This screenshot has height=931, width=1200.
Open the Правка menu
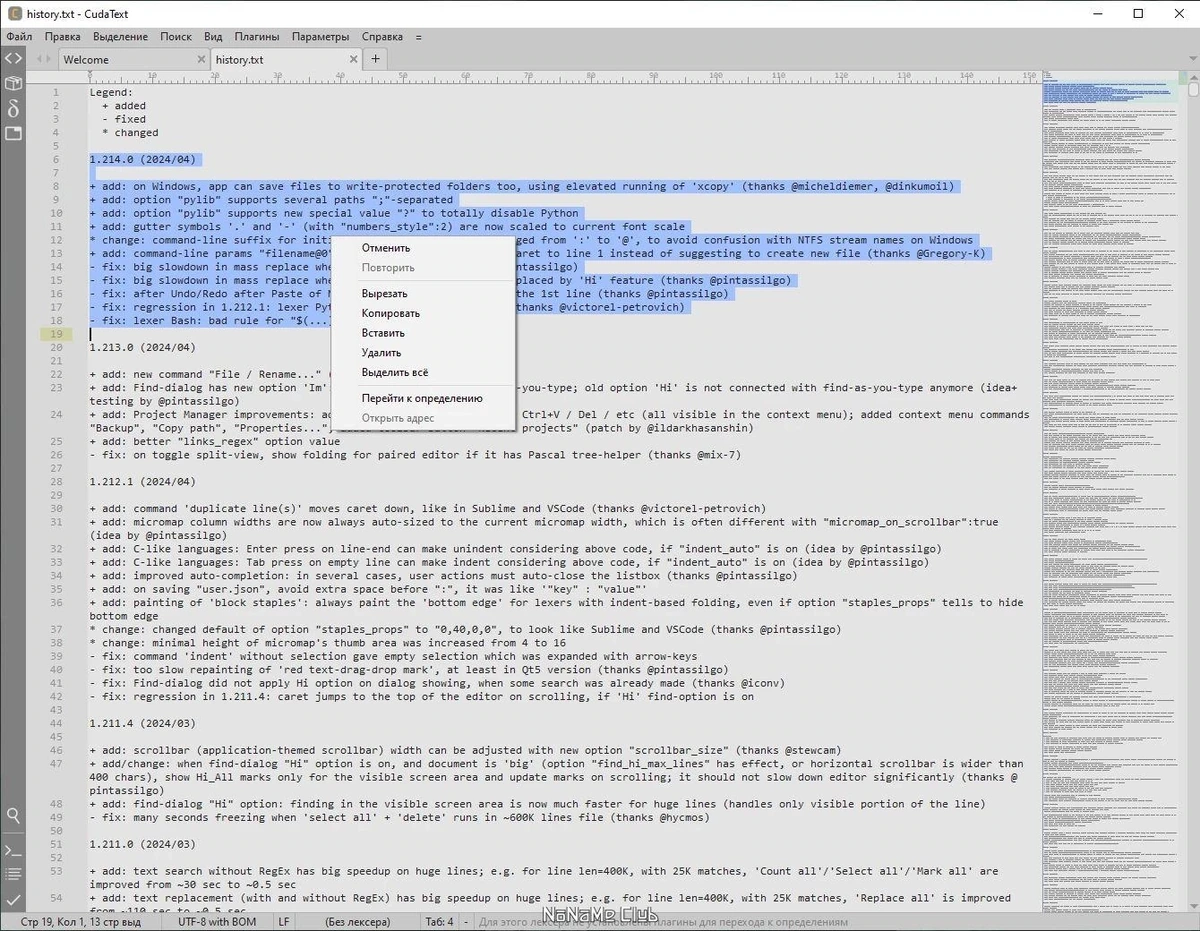pos(63,36)
